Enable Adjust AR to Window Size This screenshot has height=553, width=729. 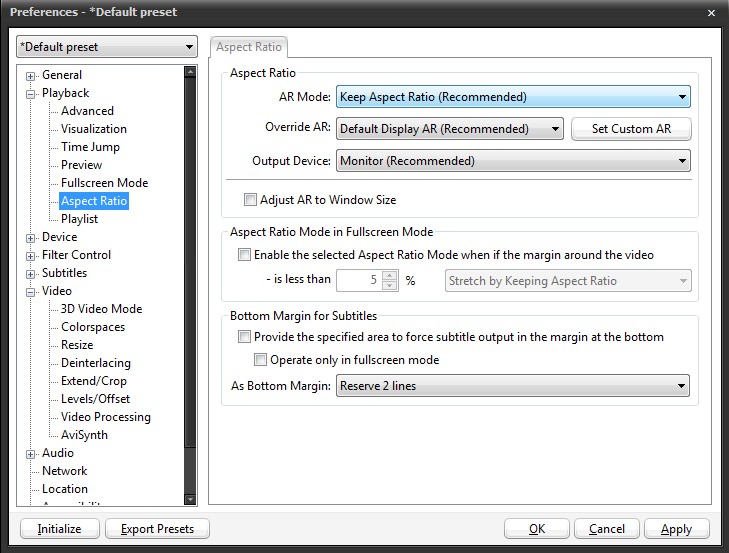coord(250,200)
